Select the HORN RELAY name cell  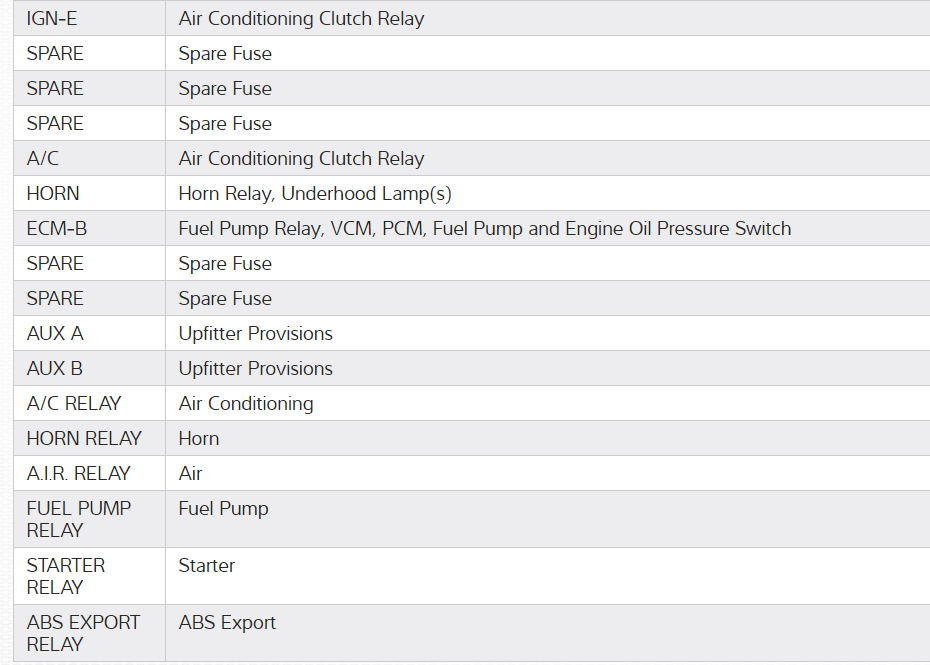point(84,439)
